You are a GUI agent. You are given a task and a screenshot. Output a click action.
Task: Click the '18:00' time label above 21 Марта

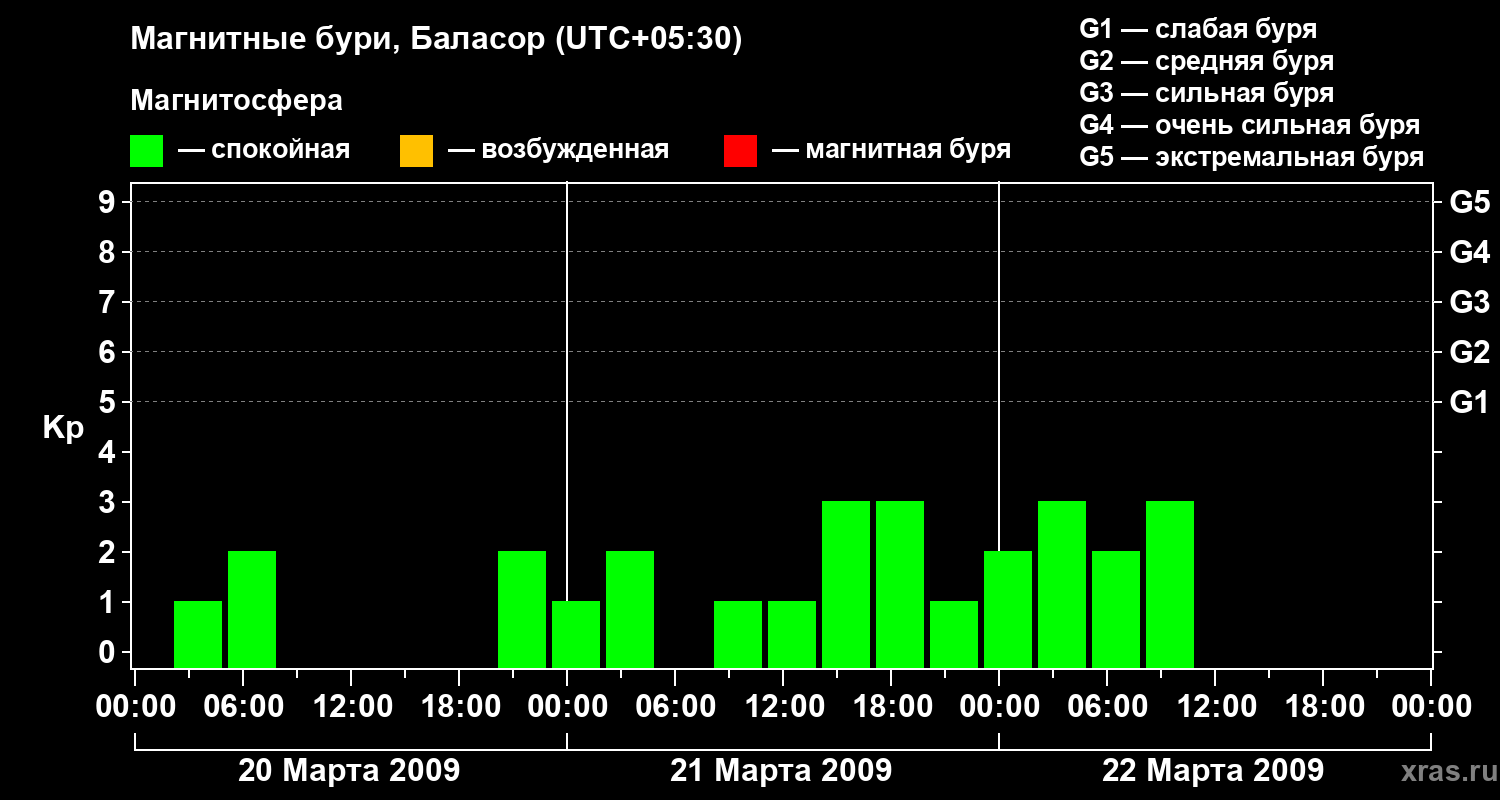point(891,707)
